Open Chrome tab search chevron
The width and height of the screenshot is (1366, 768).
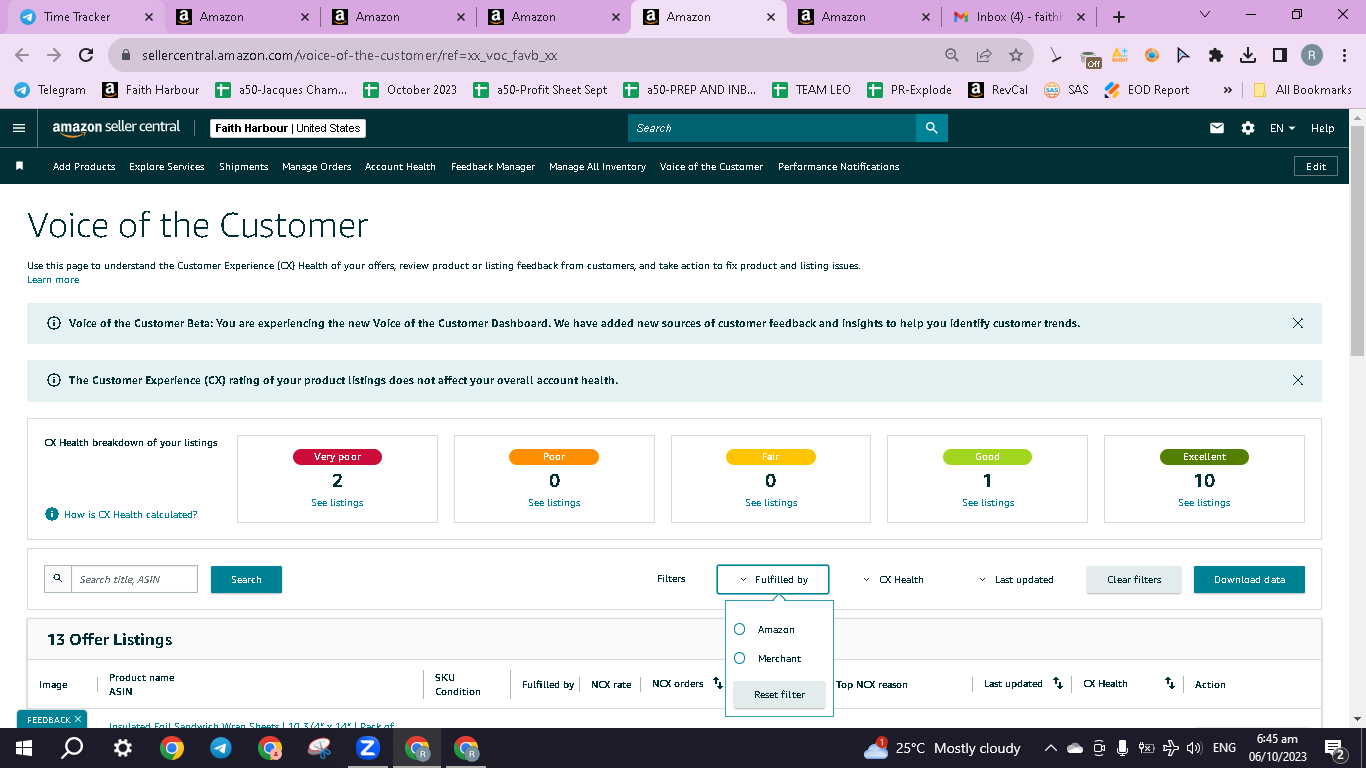click(x=1204, y=15)
